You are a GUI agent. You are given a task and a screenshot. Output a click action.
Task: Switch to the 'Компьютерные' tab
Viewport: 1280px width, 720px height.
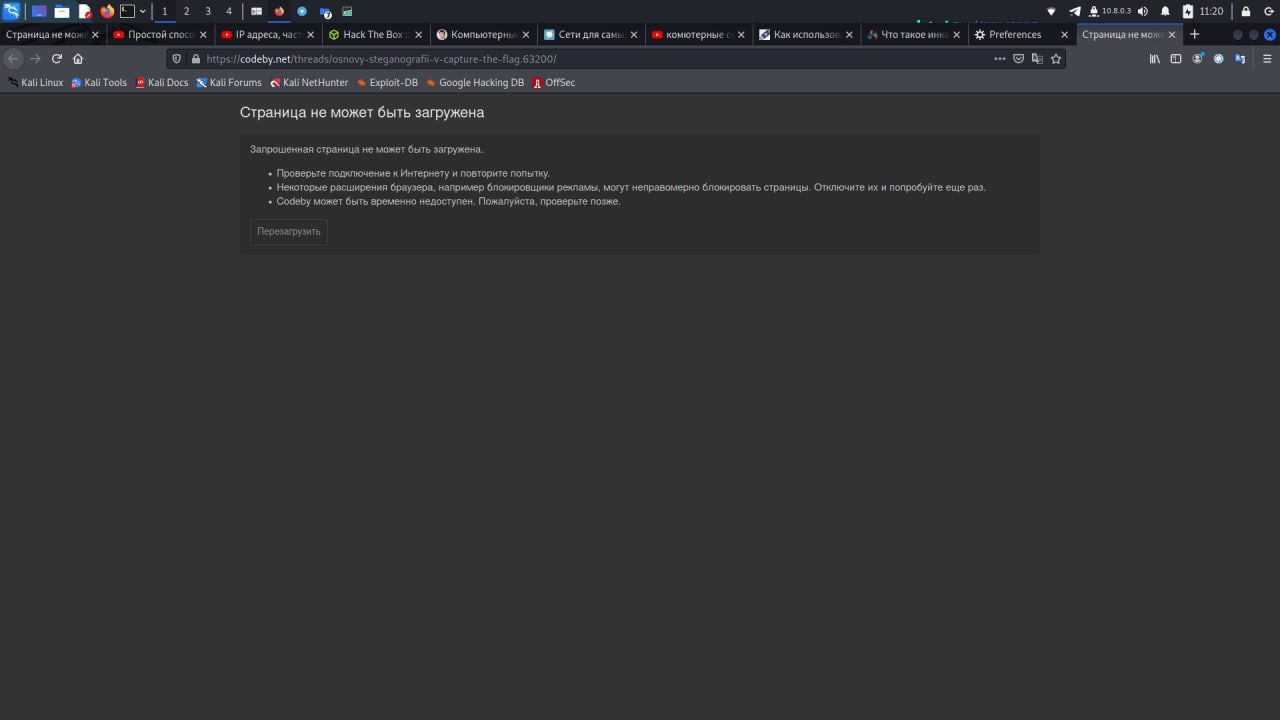(483, 34)
